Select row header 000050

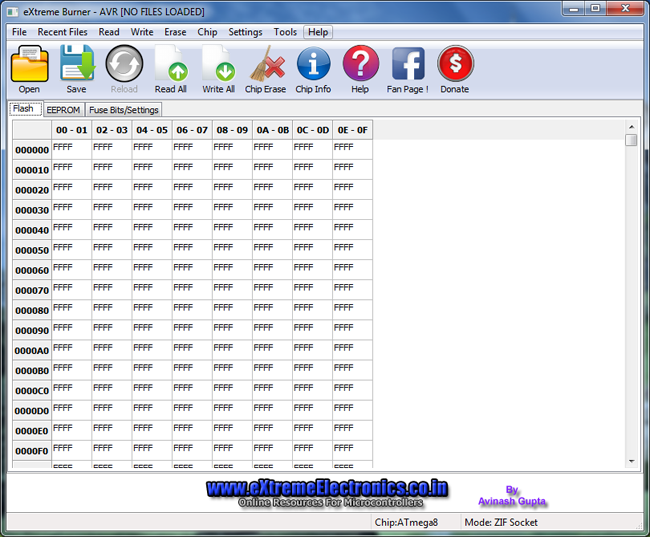(x=32, y=250)
